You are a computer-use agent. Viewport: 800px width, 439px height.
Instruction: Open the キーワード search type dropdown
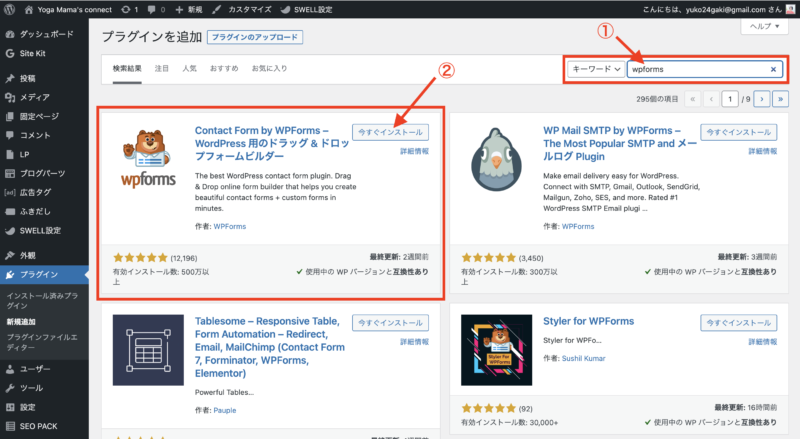[x=596, y=69]
